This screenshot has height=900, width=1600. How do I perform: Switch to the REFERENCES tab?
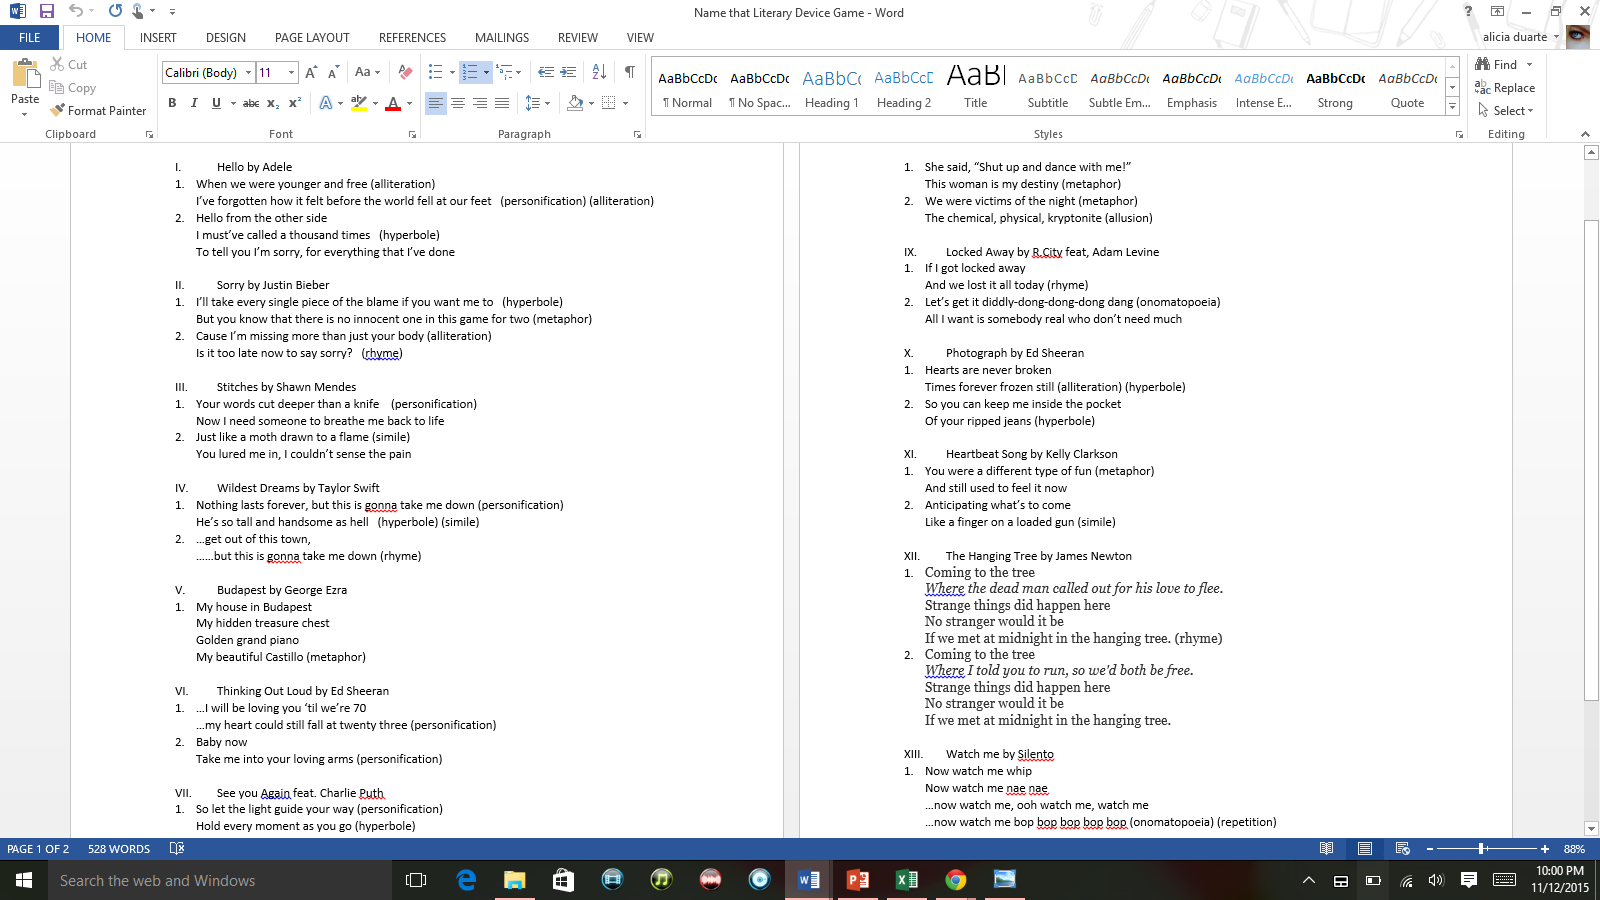pyautogui.click(x=412, y=38)
